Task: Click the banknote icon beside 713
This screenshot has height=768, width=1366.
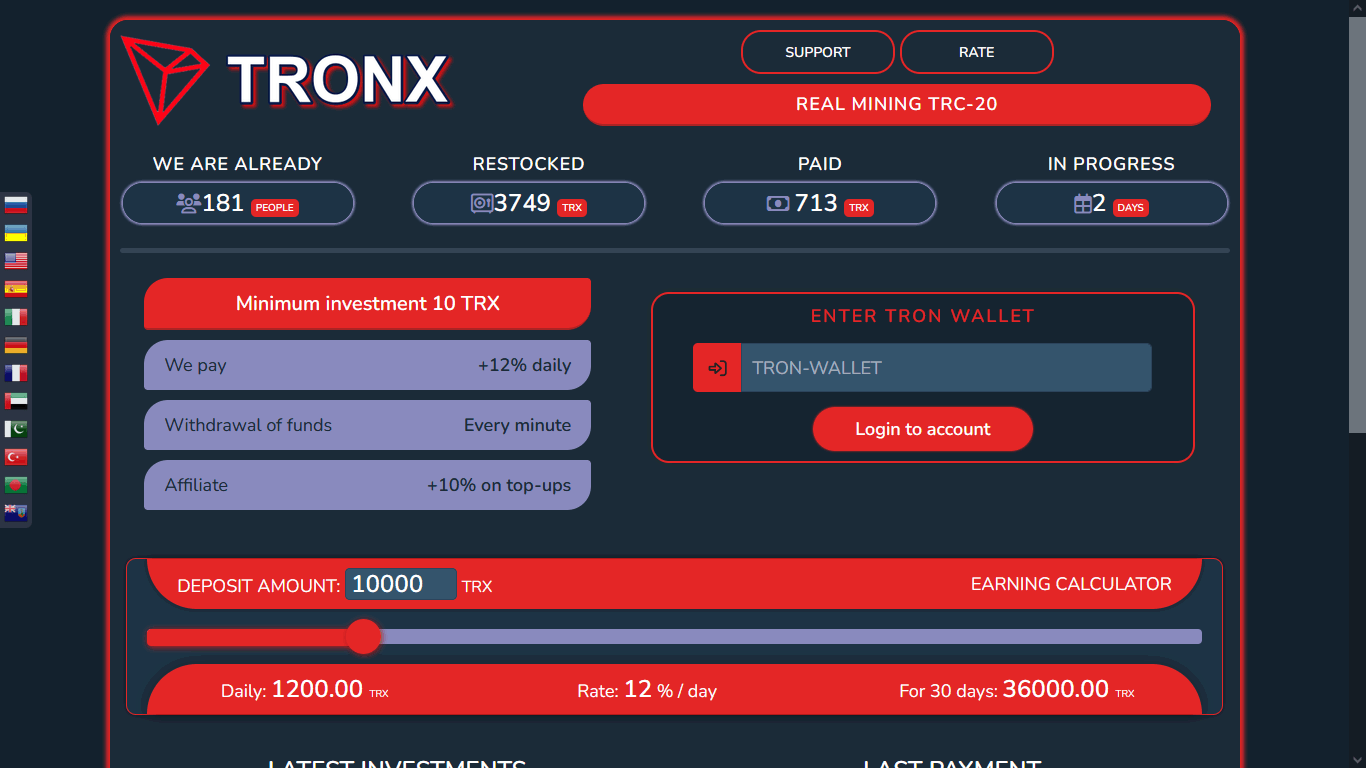Action: pos(778,203)
